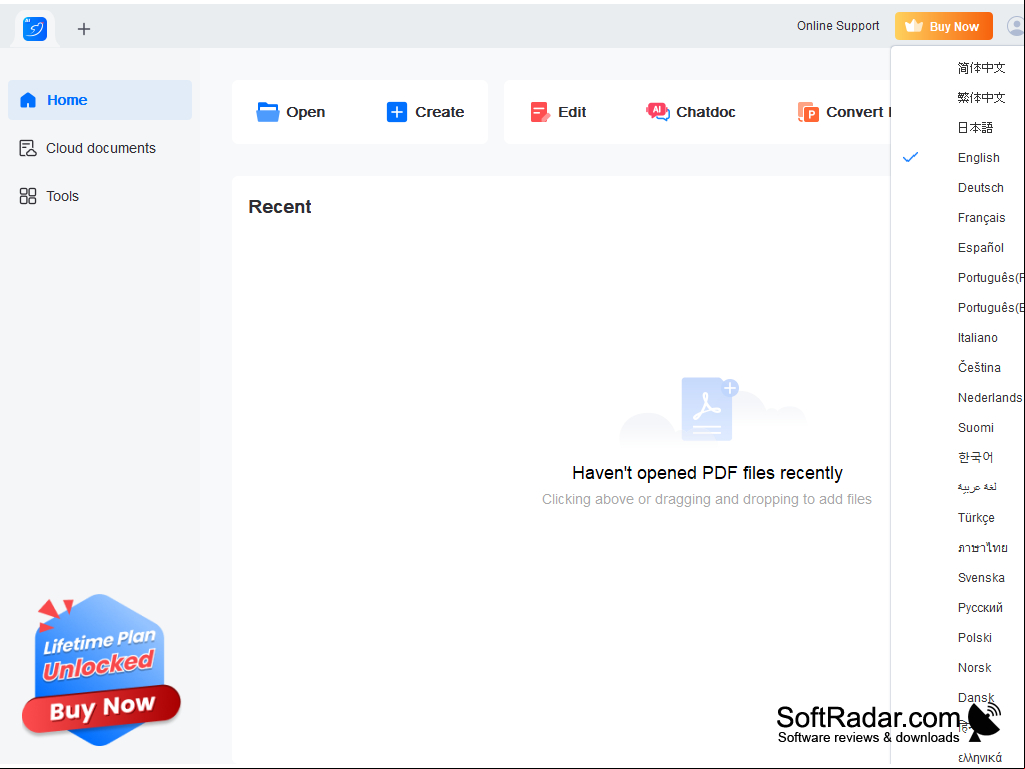Click the Open folder icon
This screenshot has width=1025, height=769.
(x=267, y=112)
